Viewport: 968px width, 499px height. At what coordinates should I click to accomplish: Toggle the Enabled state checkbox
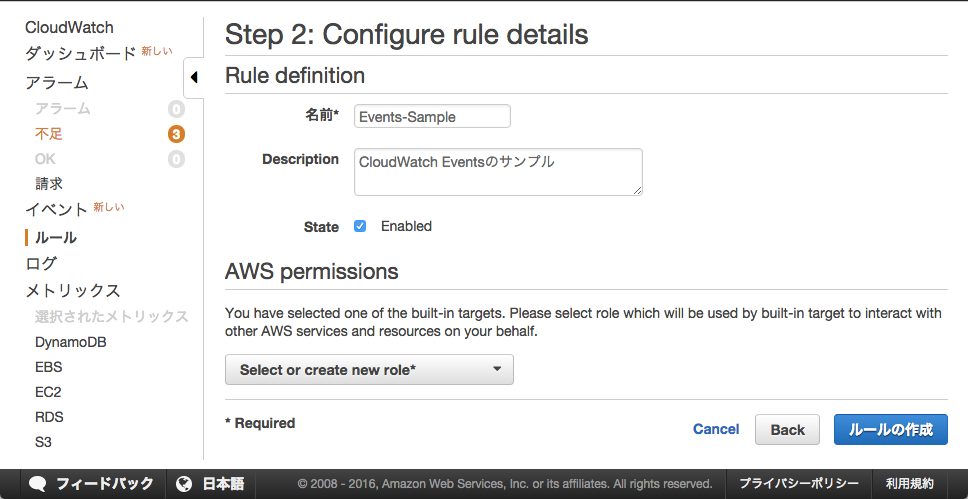coord(360,226)
